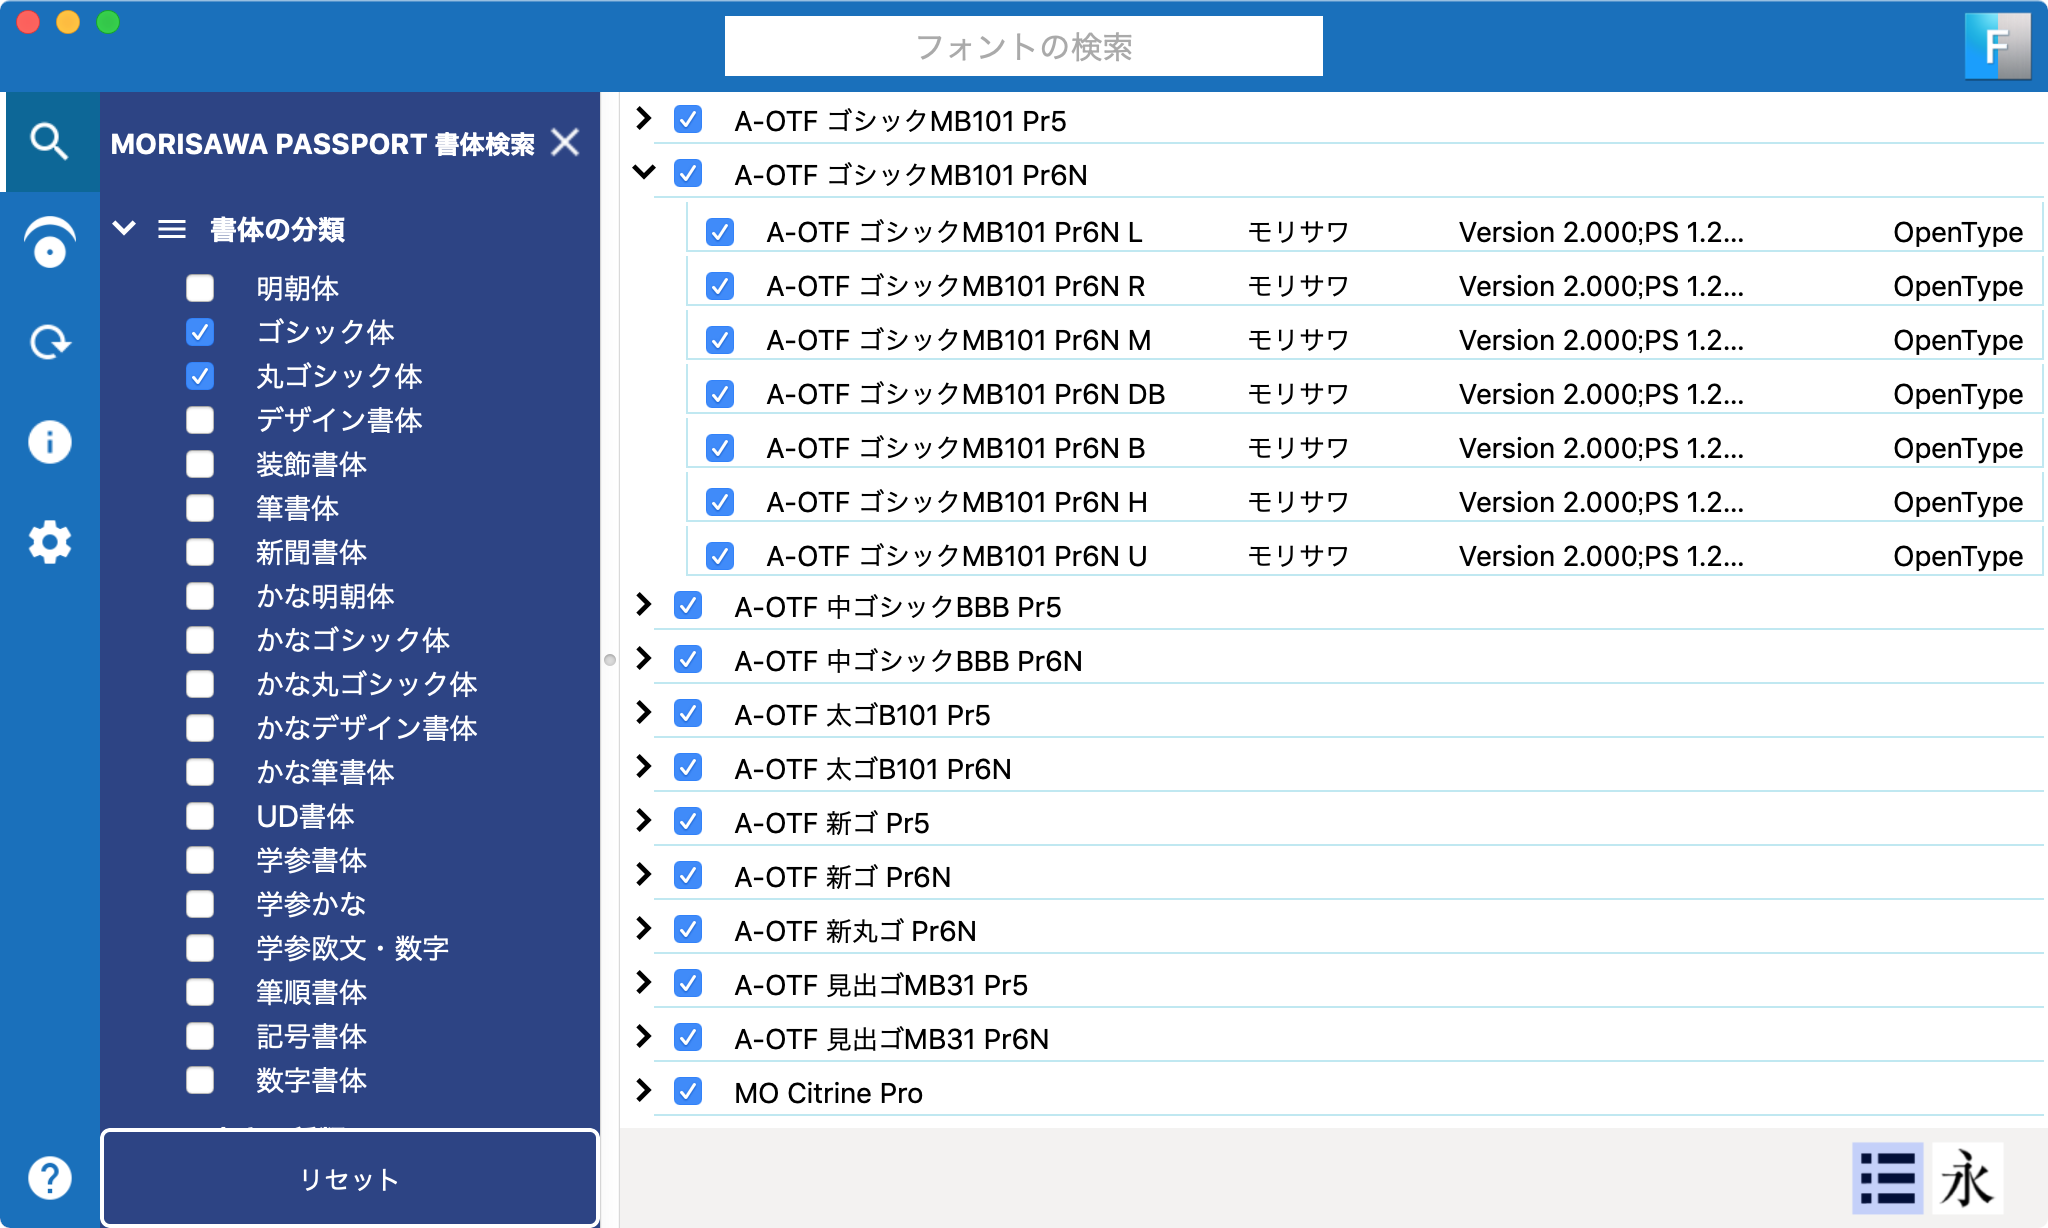
Task: Uncheck A-OTF 新丸ゴ Pr6N checkbox
Action: click(688, 930)
